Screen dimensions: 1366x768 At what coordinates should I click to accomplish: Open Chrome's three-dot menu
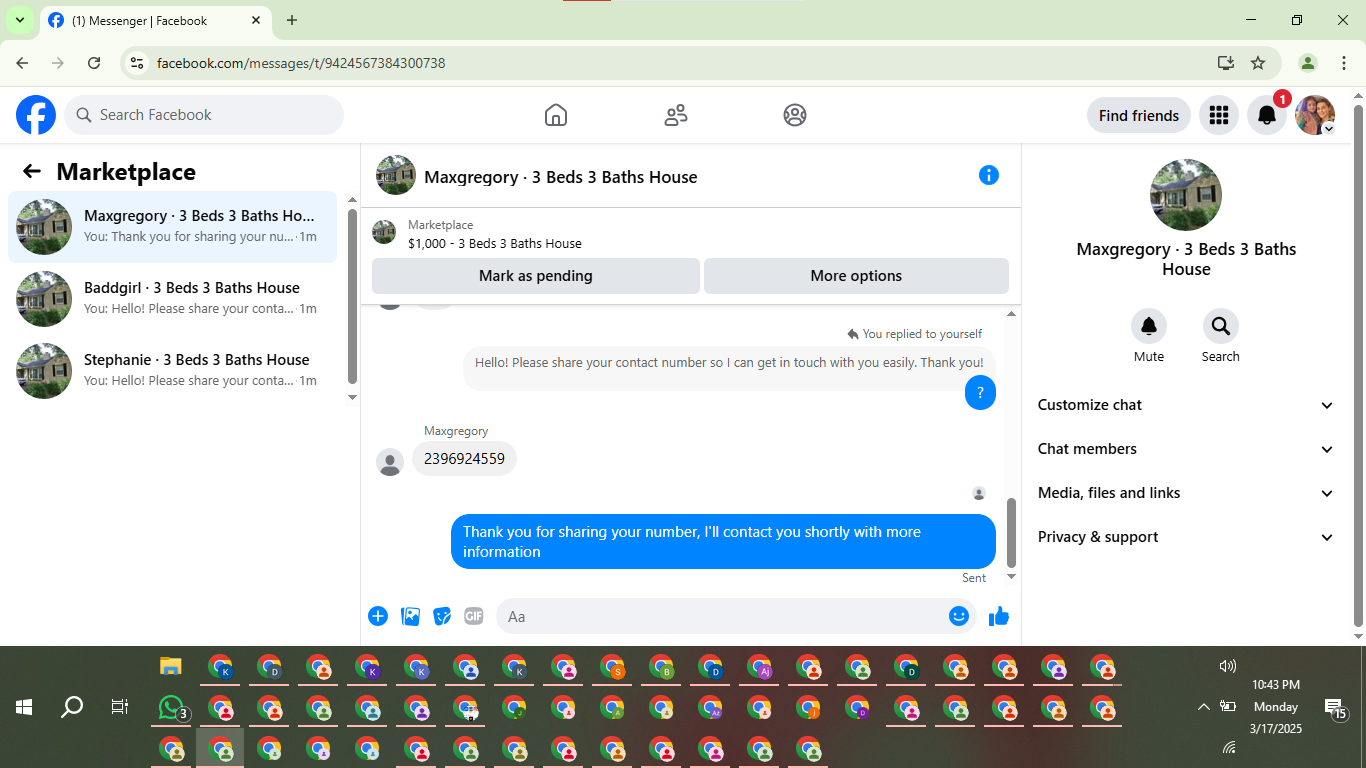pyautogui.click(x=1344, y=63)
